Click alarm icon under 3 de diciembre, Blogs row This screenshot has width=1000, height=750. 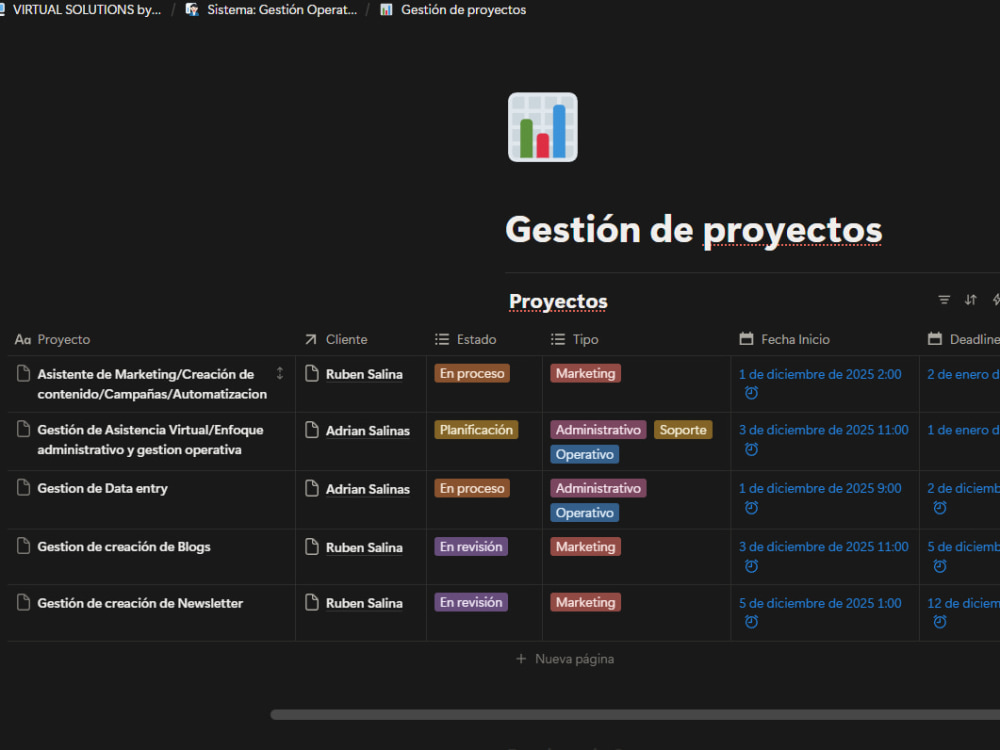[751, 566]
